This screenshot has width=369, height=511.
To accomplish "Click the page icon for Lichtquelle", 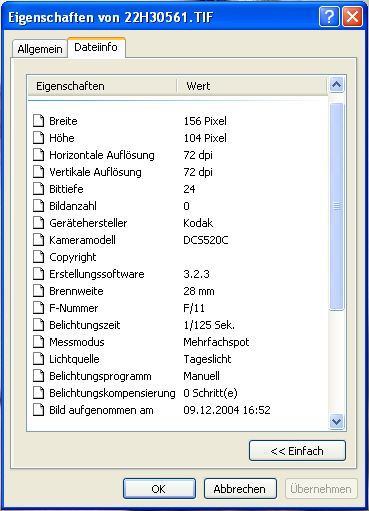I will click(39, 359).
